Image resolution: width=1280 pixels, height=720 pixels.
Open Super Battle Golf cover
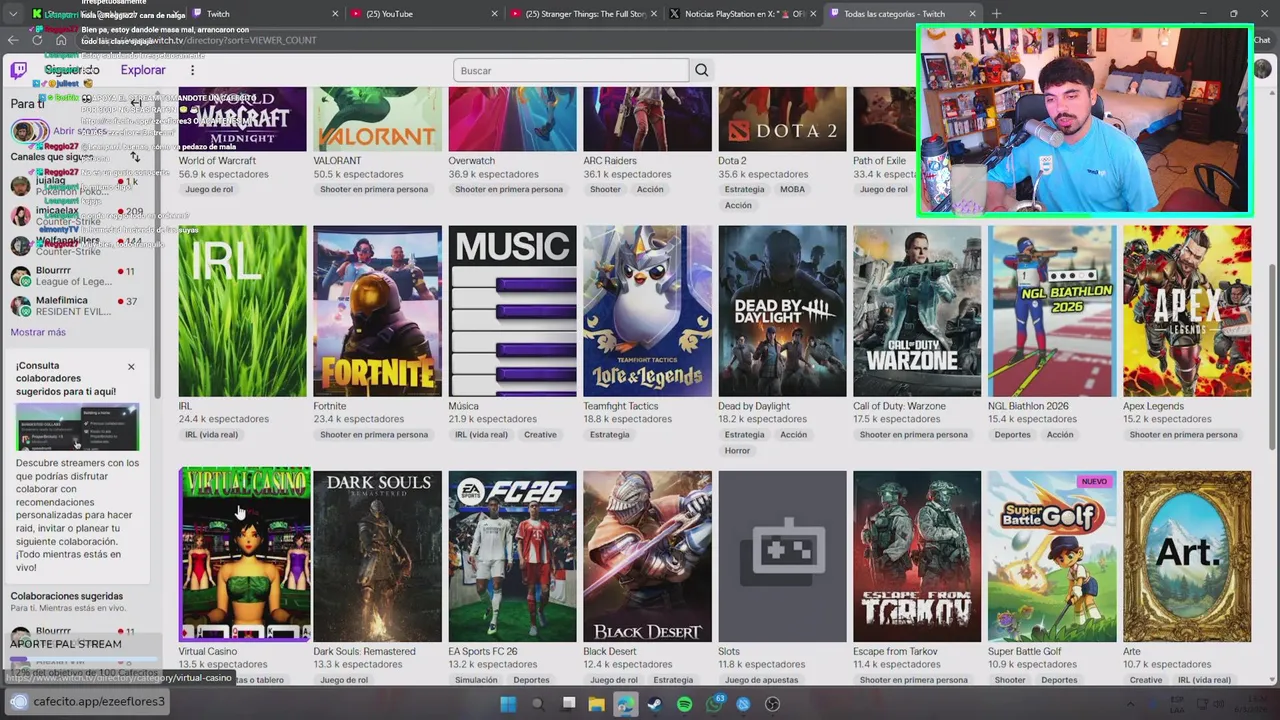point(1052,556)
